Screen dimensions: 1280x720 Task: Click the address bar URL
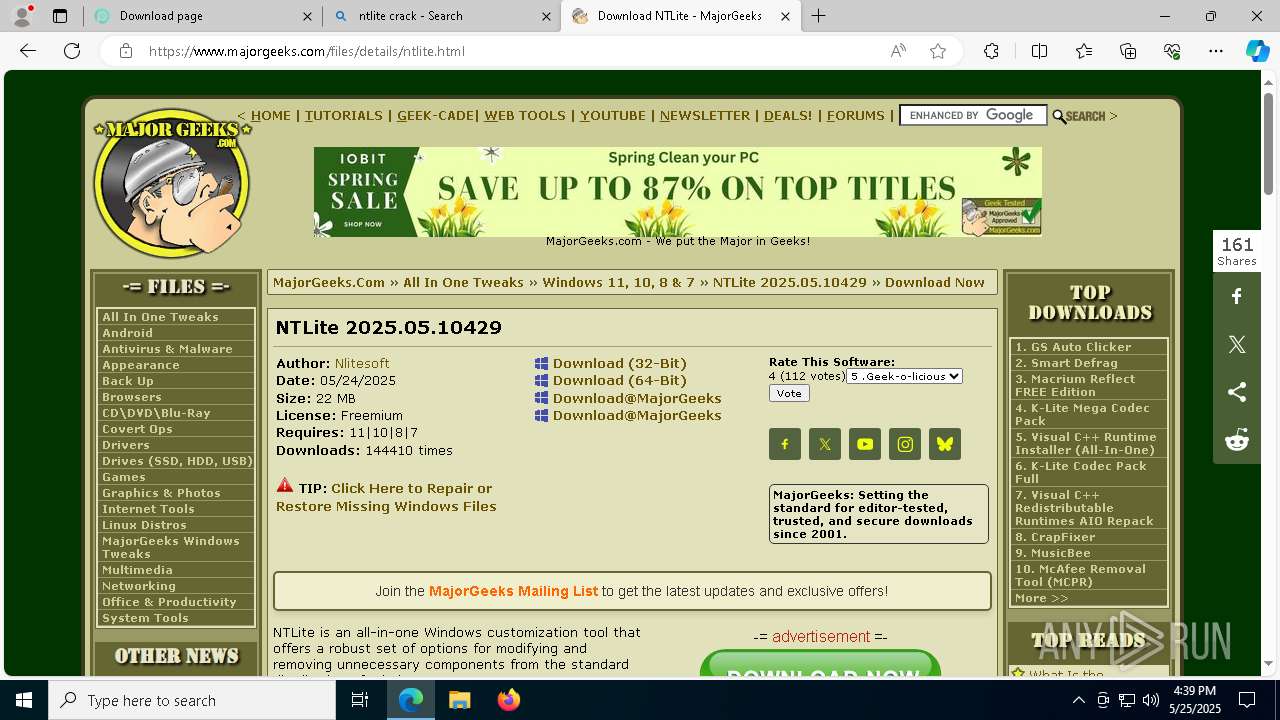coord(307,51)
